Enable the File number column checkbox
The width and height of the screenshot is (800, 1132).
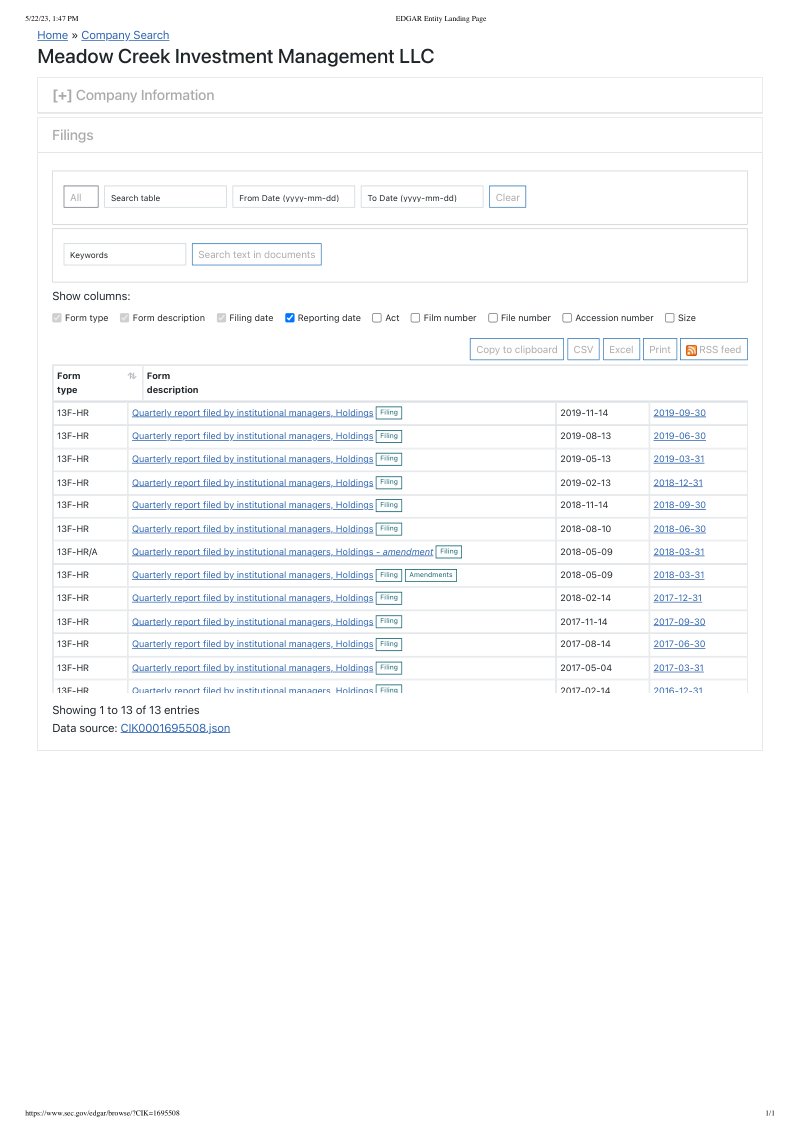click(493, 318)
